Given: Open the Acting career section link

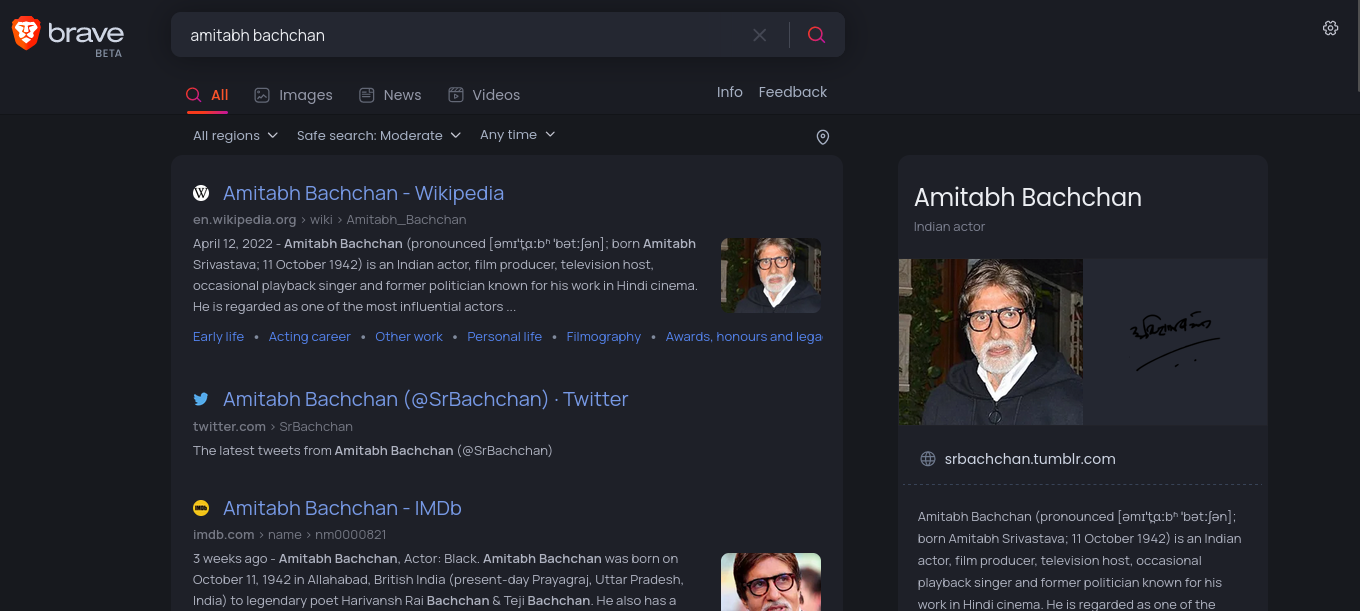Looking at the screenshot, I should (309, 337).
